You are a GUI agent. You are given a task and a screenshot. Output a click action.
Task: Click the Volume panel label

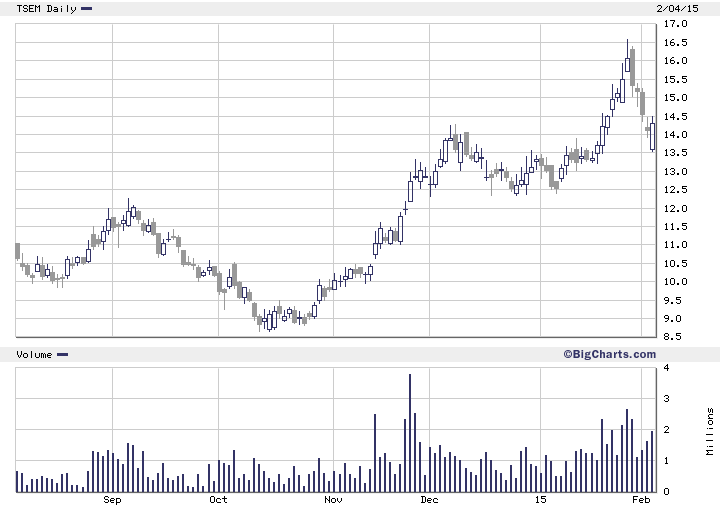(34, 354)
